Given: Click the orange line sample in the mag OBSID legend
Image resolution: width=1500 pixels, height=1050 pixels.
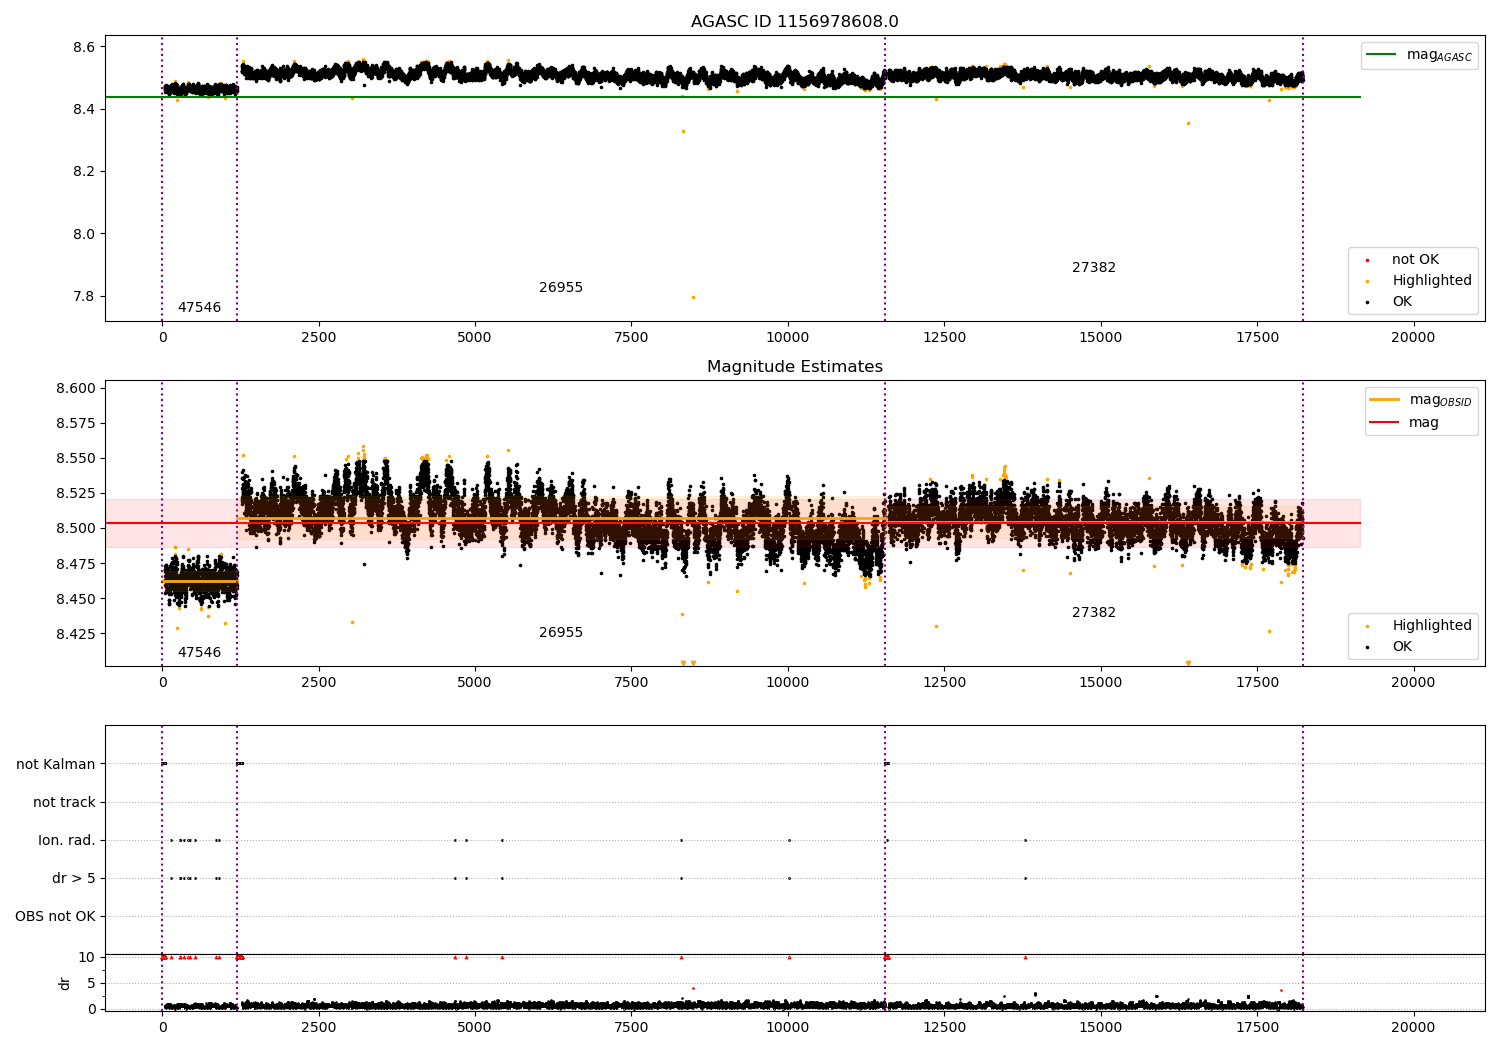Looking at the screenshot, I should 1384,400.
